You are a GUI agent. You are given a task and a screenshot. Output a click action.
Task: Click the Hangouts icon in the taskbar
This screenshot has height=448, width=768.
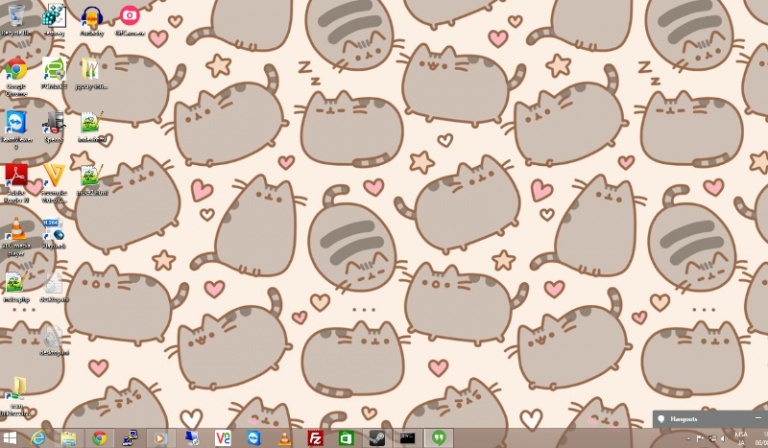point(437,438)
